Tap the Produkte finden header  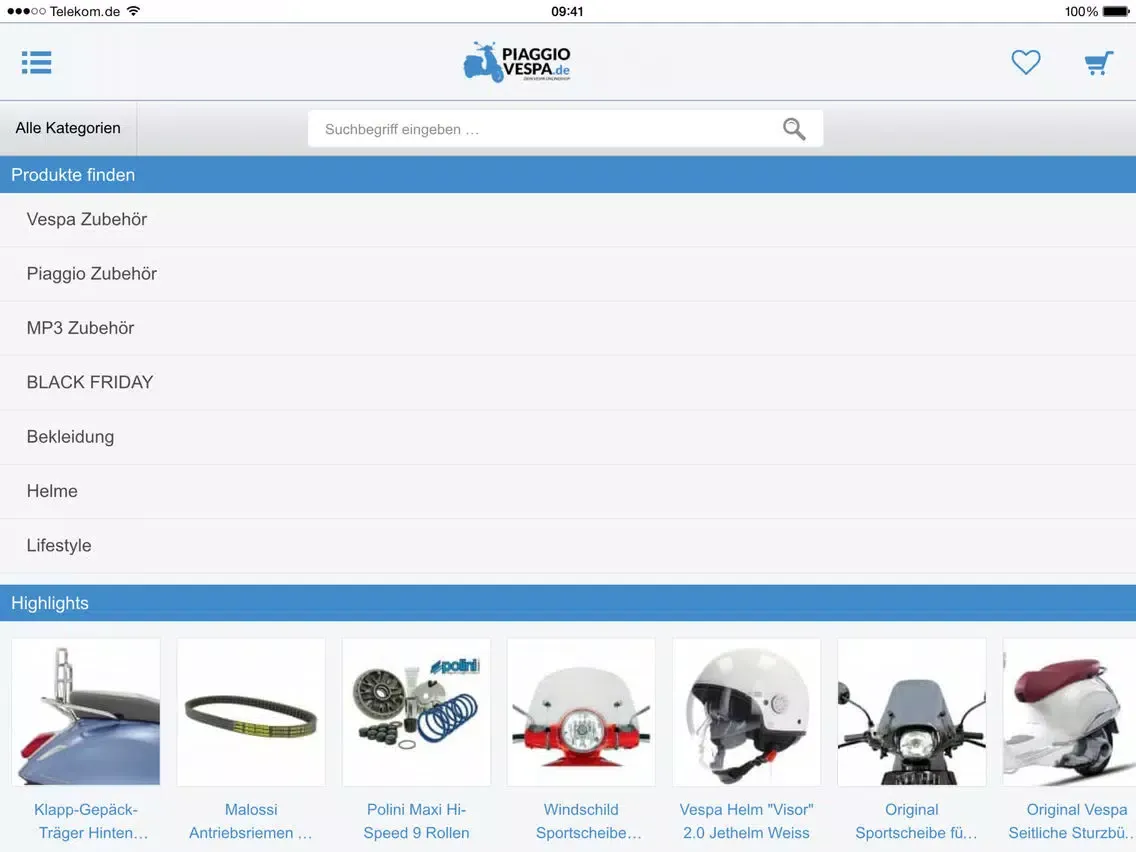click(x=568, y=175)
